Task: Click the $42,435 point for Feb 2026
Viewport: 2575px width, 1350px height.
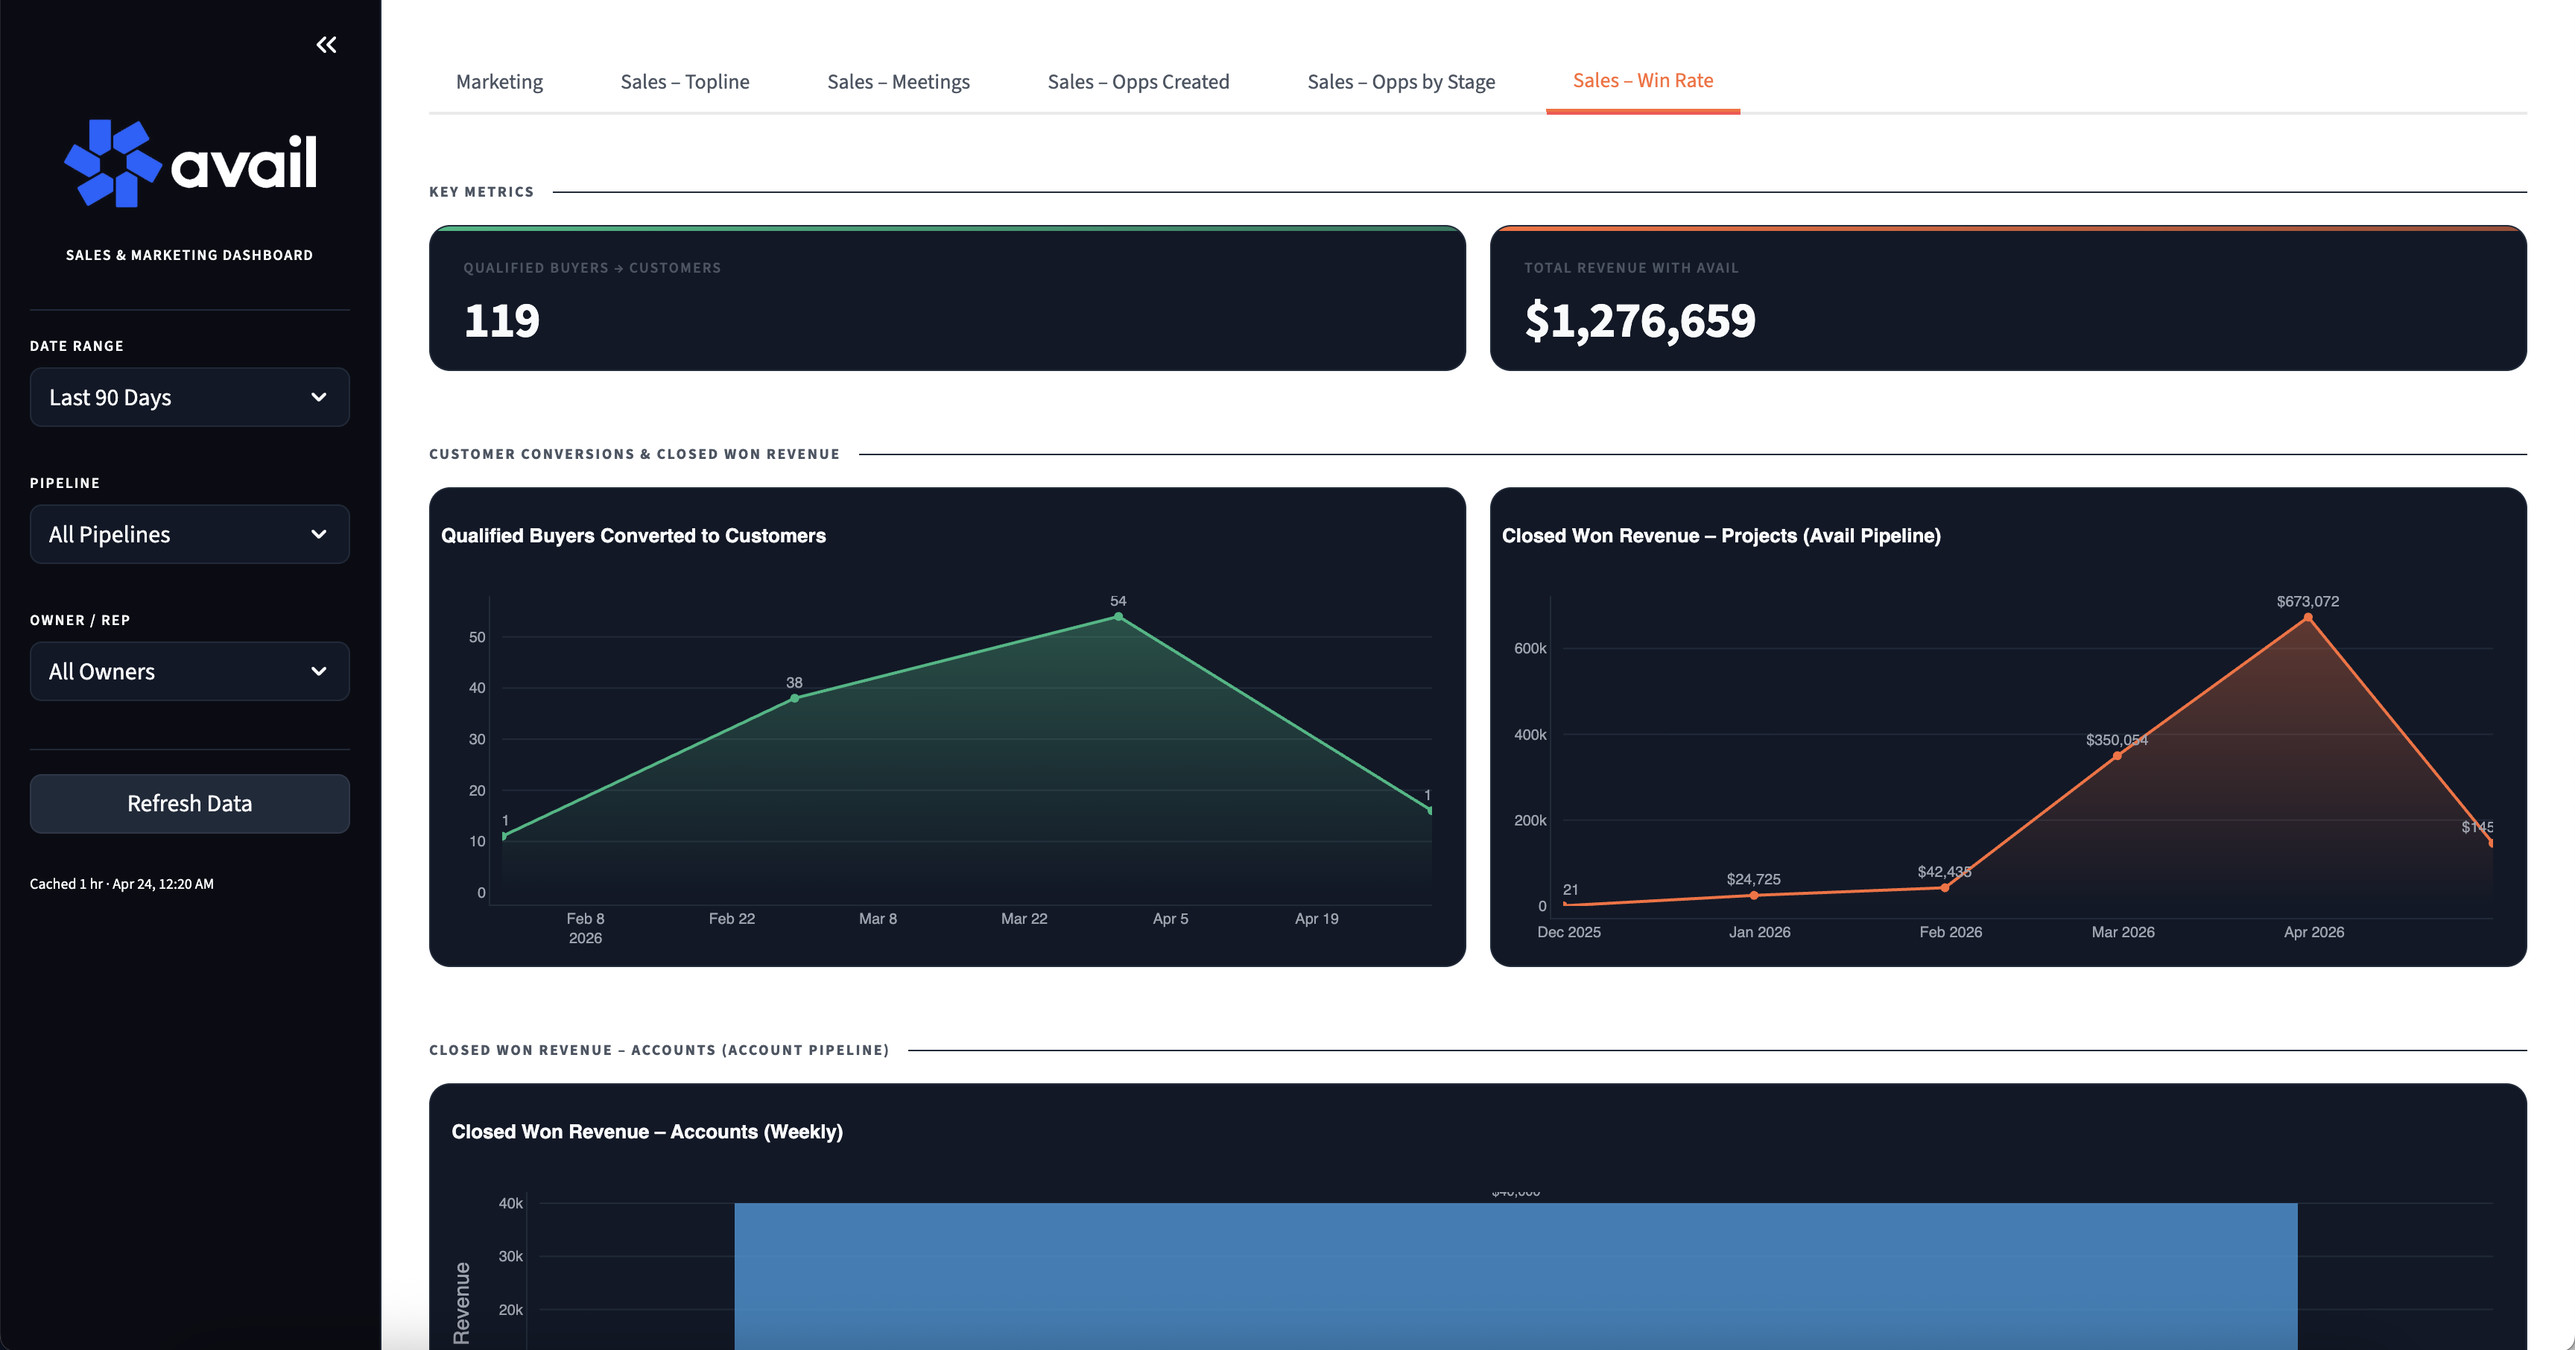Action: click(1943, 888)
